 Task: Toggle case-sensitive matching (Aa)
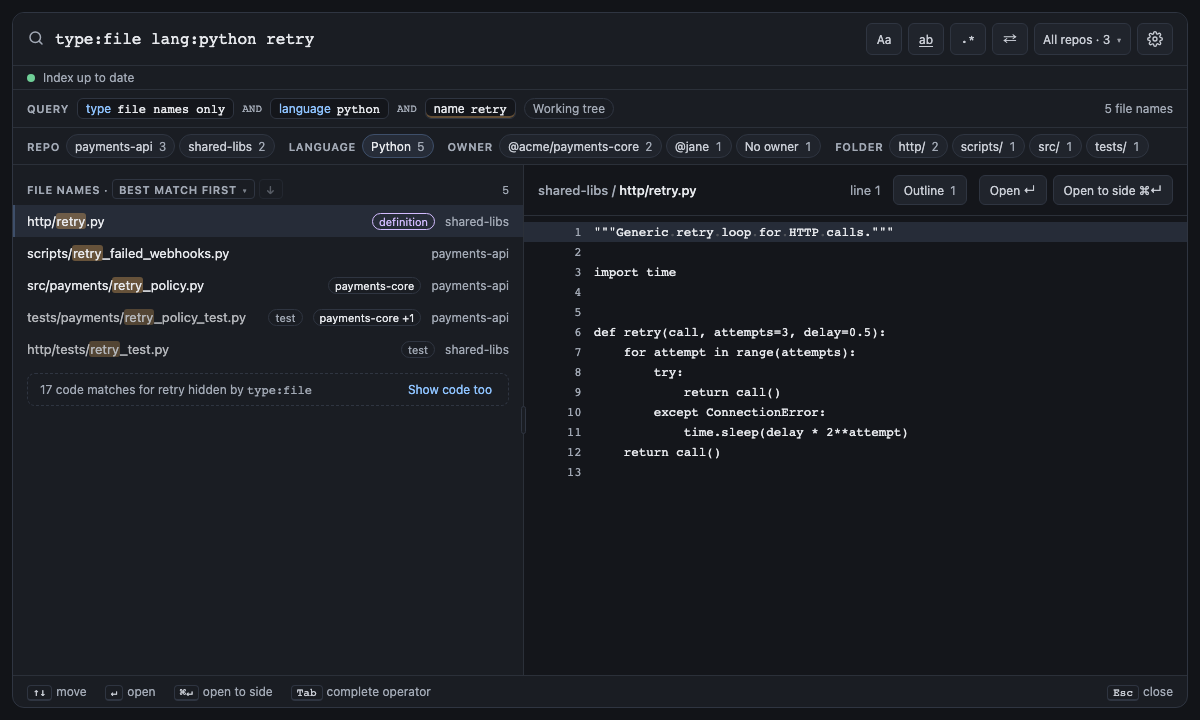[x=884, y=39]
